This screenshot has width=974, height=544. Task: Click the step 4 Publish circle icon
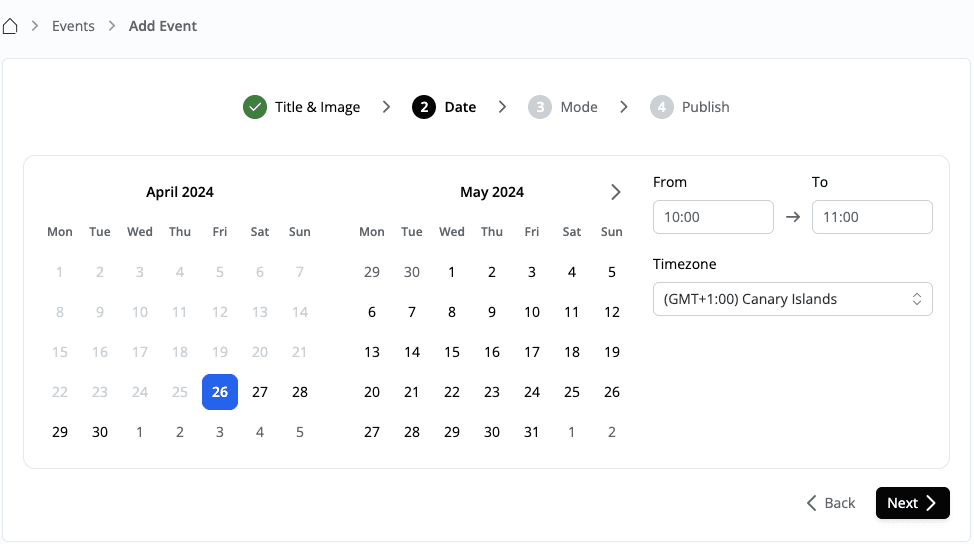(x=661, y=107)
